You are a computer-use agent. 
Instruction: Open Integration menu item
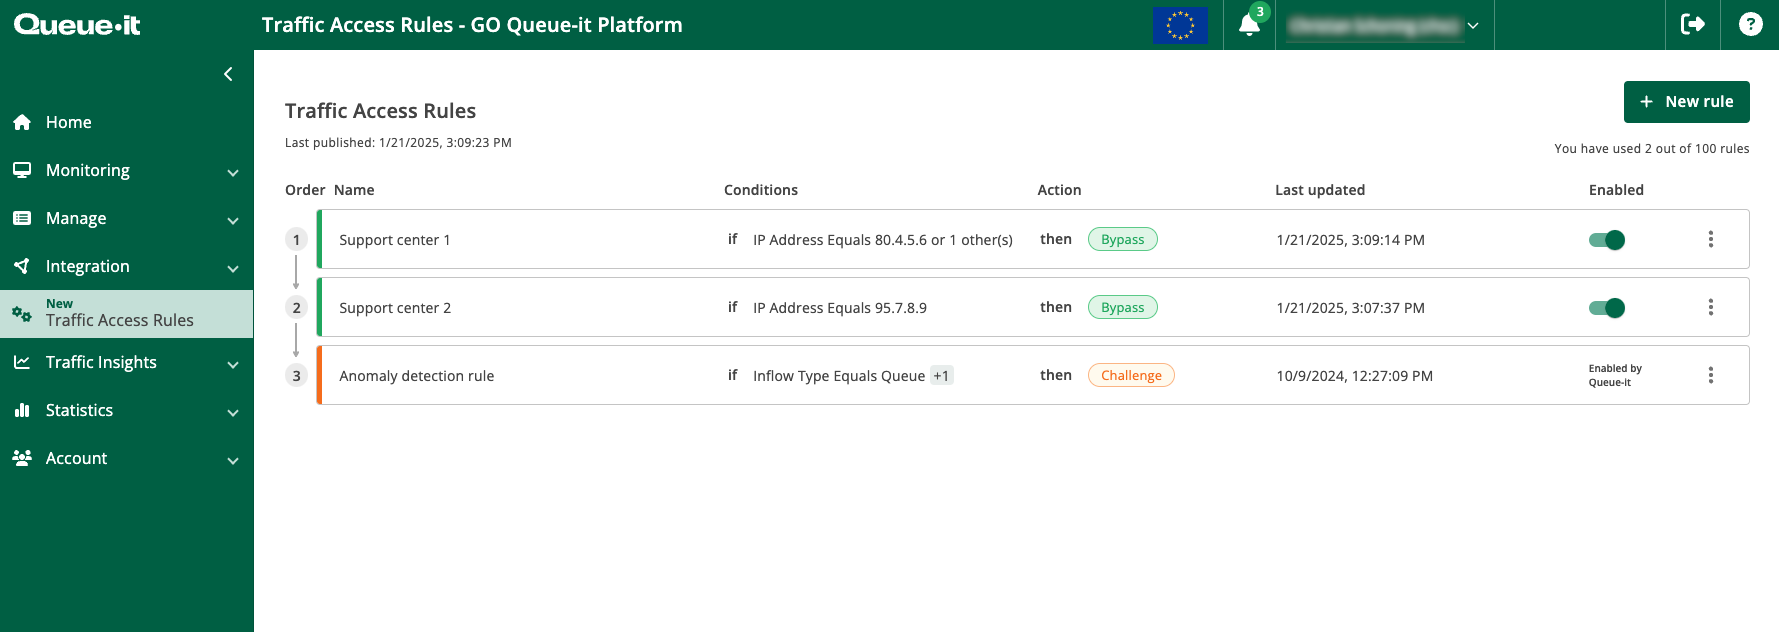126,266
